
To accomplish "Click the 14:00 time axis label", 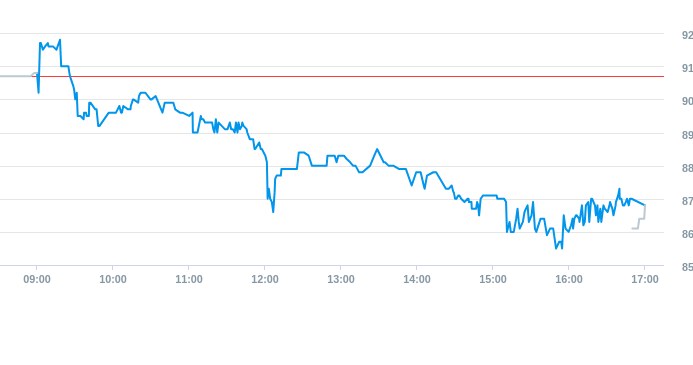I will (417, 279).
